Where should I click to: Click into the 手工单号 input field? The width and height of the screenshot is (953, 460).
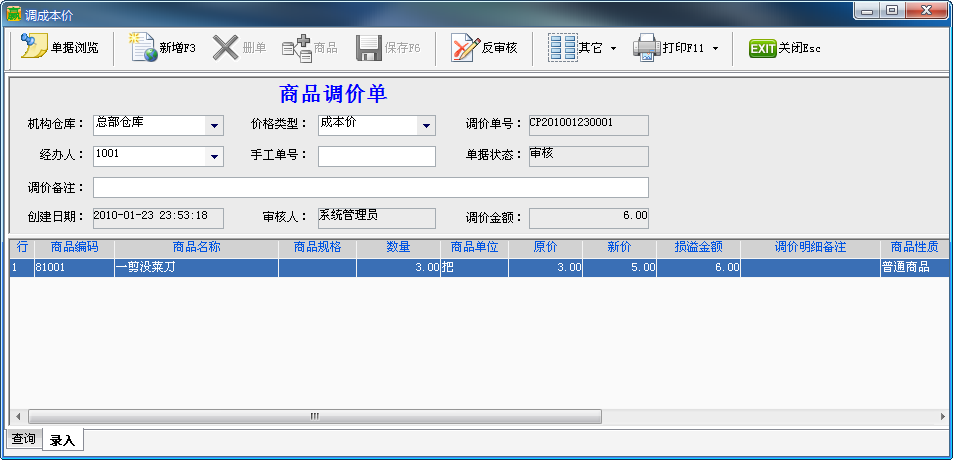pos(376,156)
